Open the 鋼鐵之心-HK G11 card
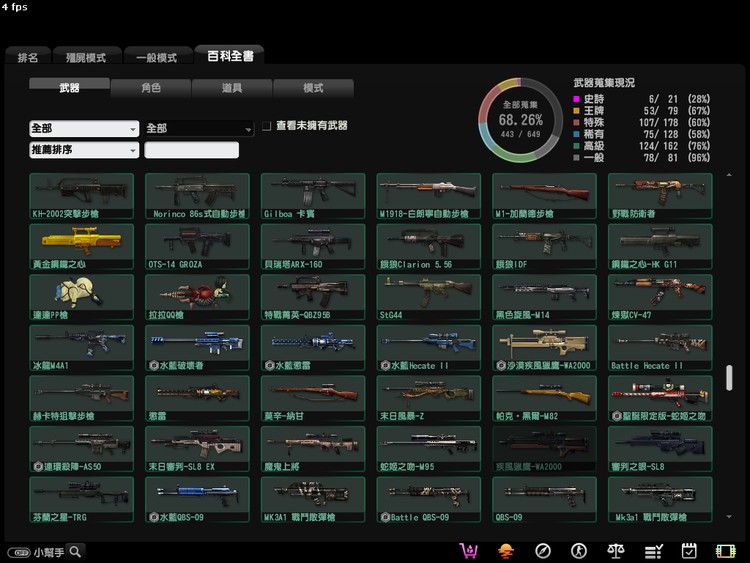Viewport: 750px width, 563px height. (x=660, y=247)
